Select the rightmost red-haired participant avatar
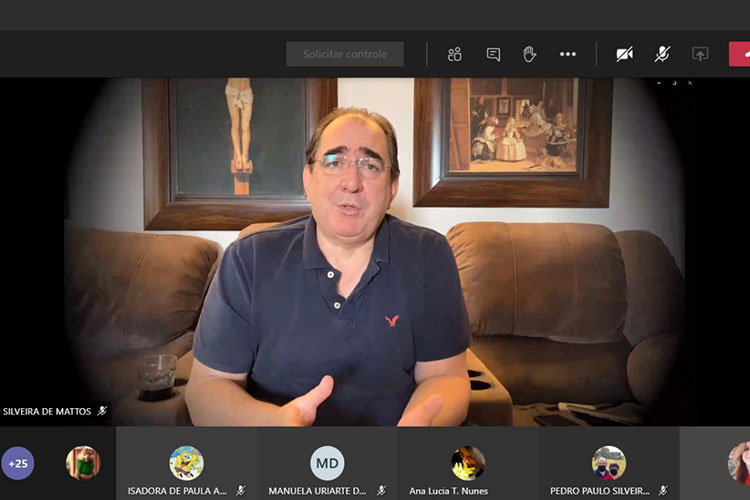Viewport: 750px width, 500px height. pyautogui.click(x=739, y=463)
